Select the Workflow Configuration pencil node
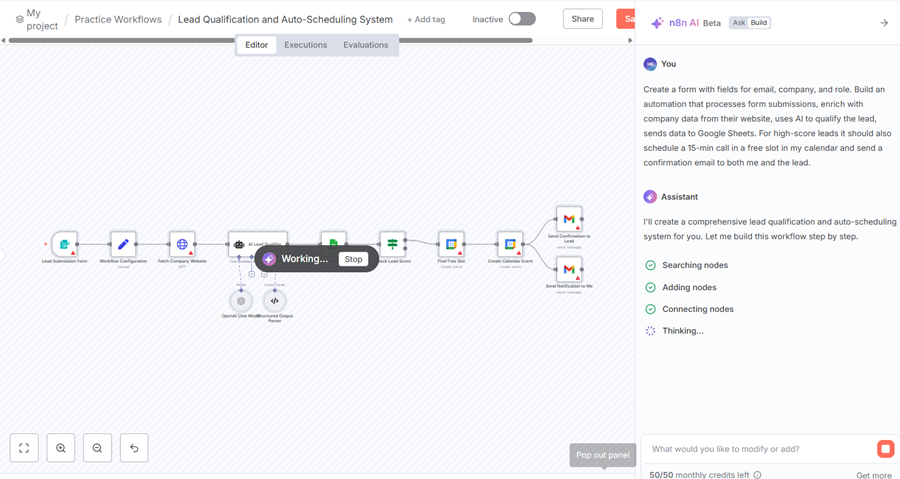Screen dimensions: 900x479 pos(123,244)
